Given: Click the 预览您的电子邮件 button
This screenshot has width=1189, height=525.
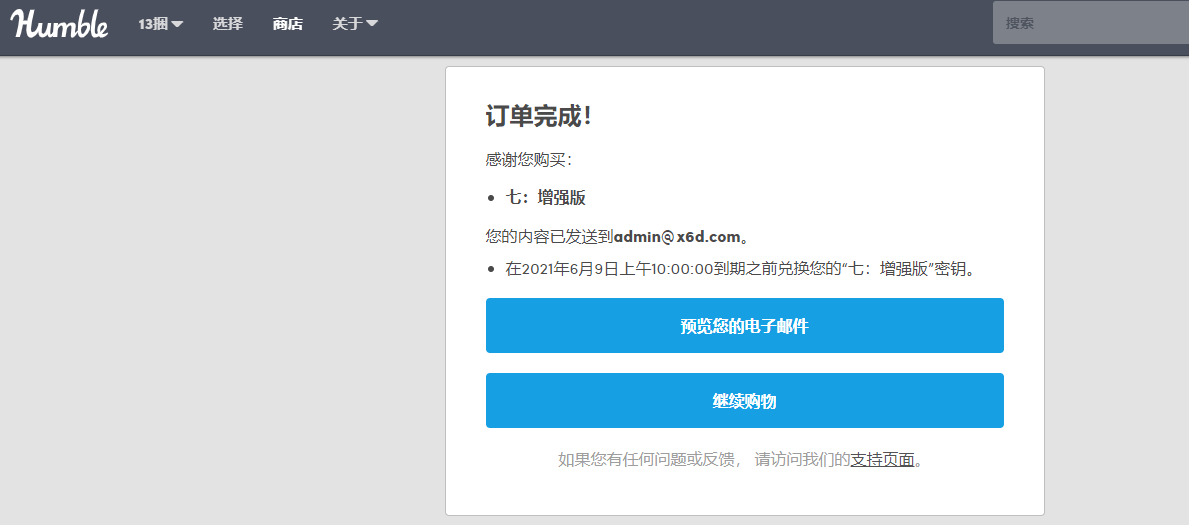Looking at the screenshot, I should 745,325.
